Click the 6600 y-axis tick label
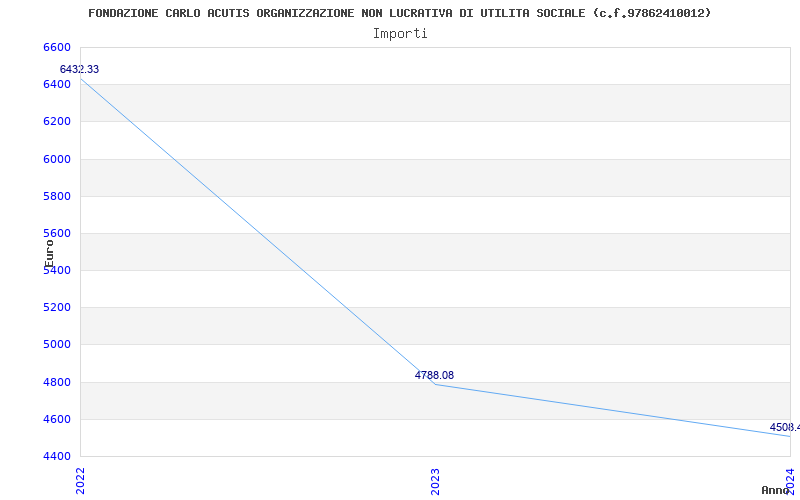Screen dimensions: 800x500 tap(57, 47)
